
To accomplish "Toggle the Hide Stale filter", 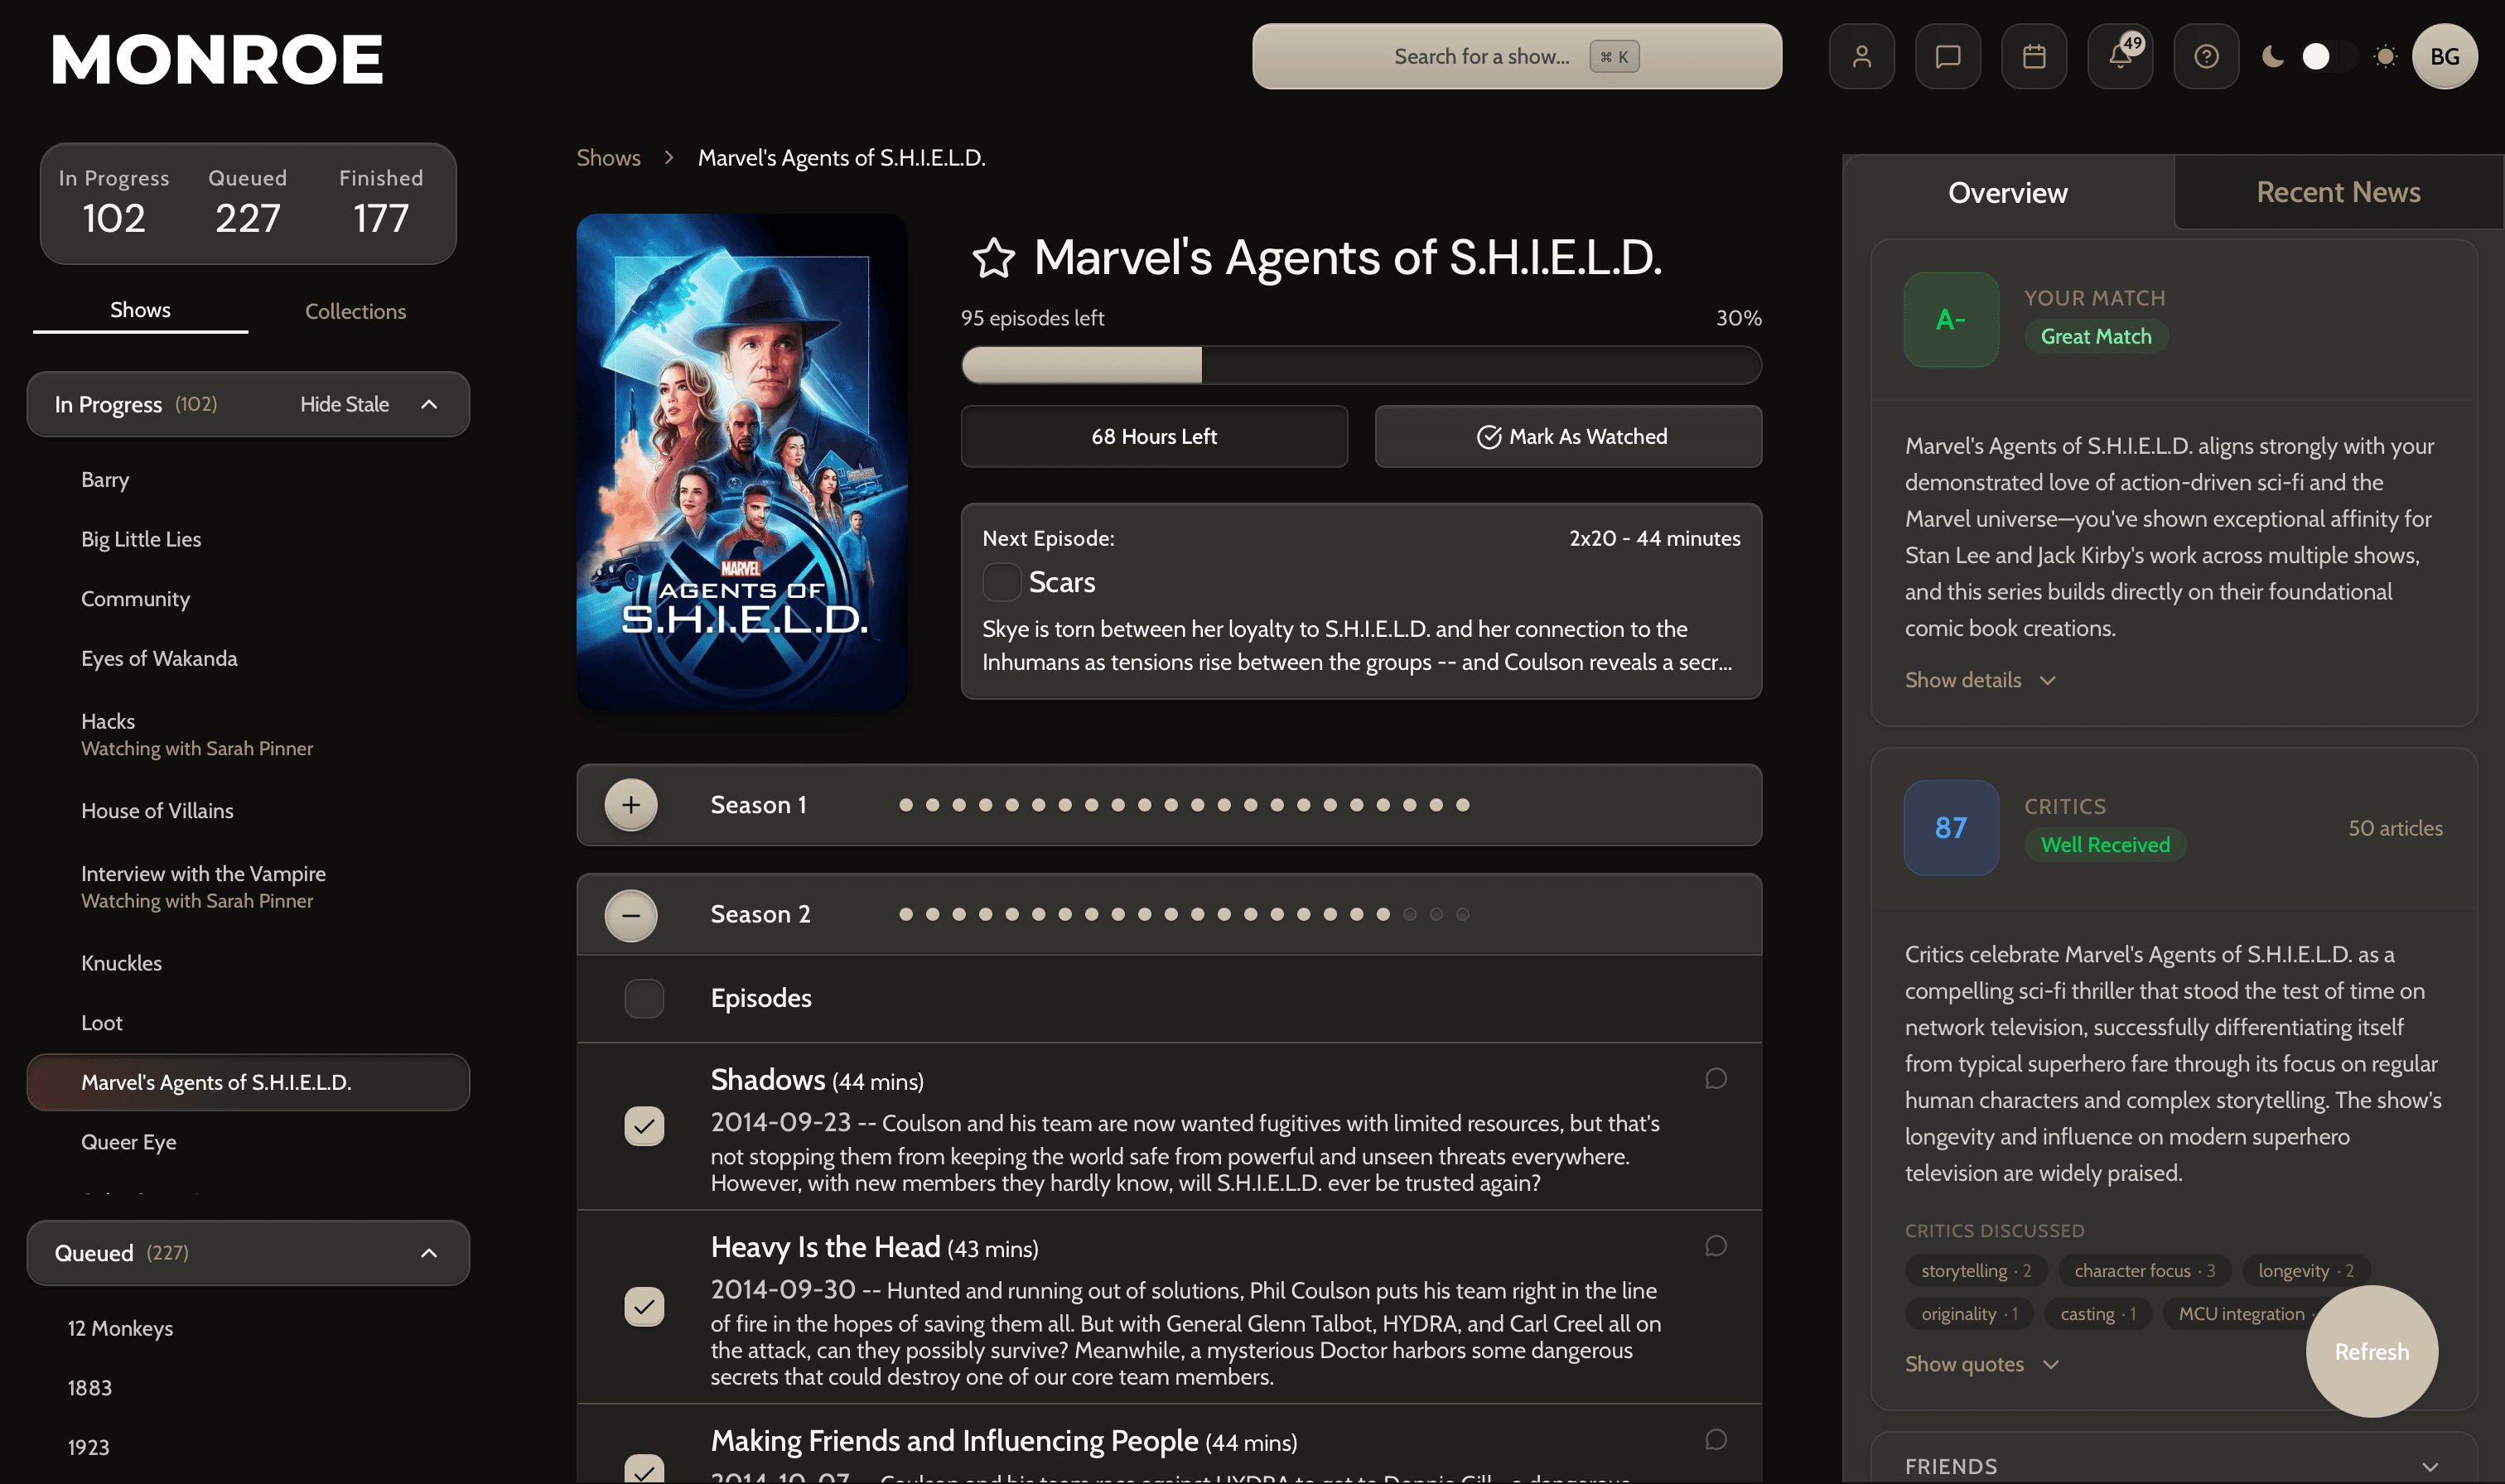I will click(344, 404).
